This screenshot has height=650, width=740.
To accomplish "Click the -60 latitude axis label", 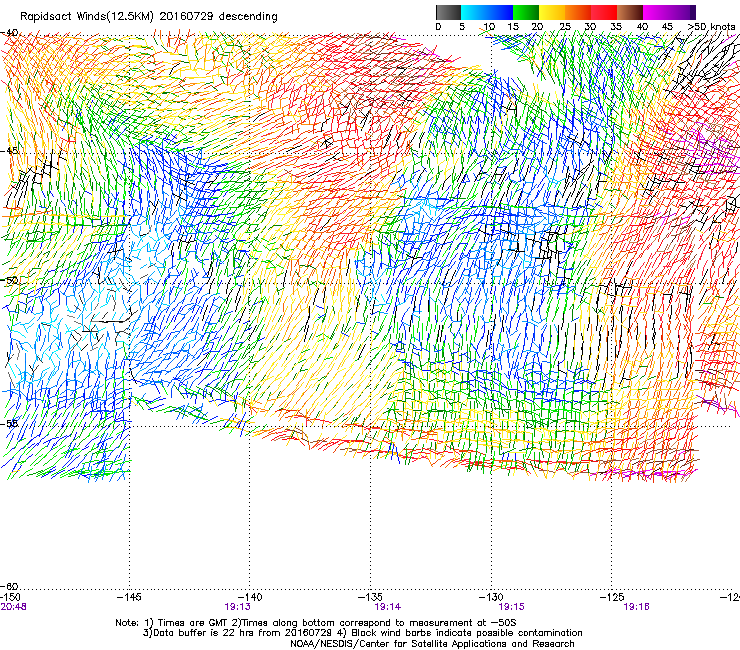I will (9, 586).
